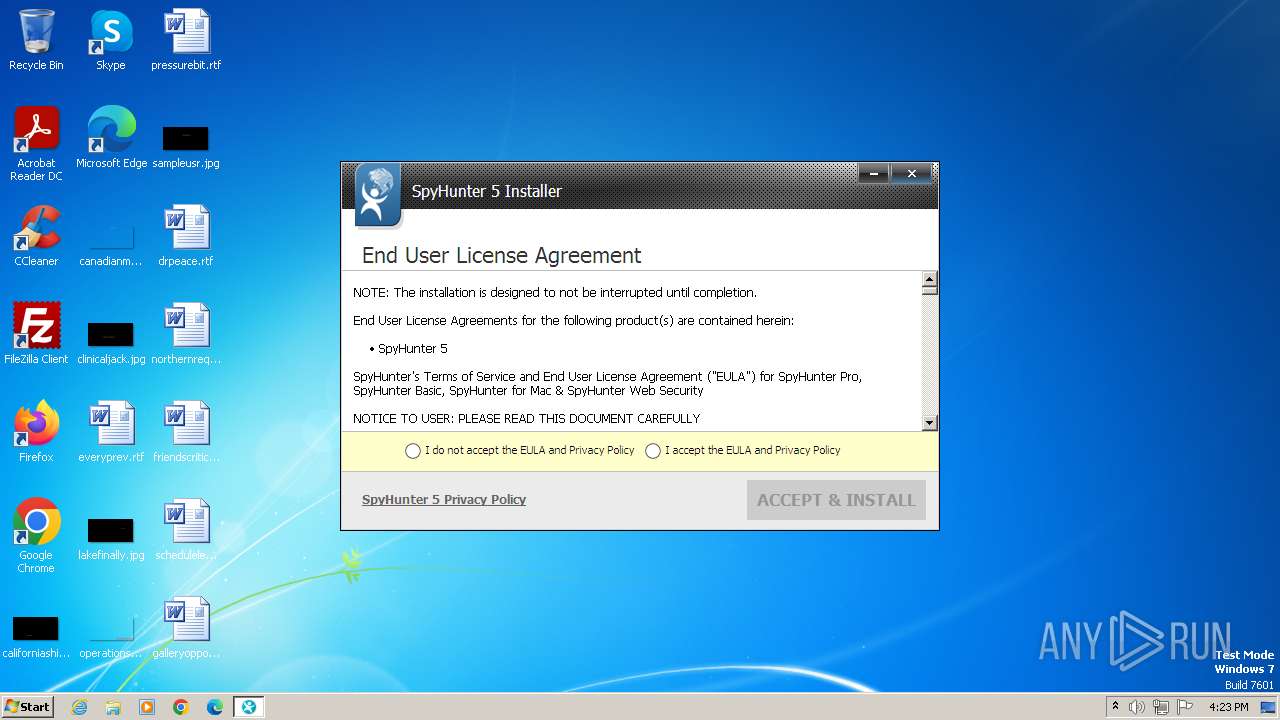Open the SpyHunter 5 Privacy Policy link
Image resolution: width=1280 pixels, height=720 pixels.
[444, 500]
